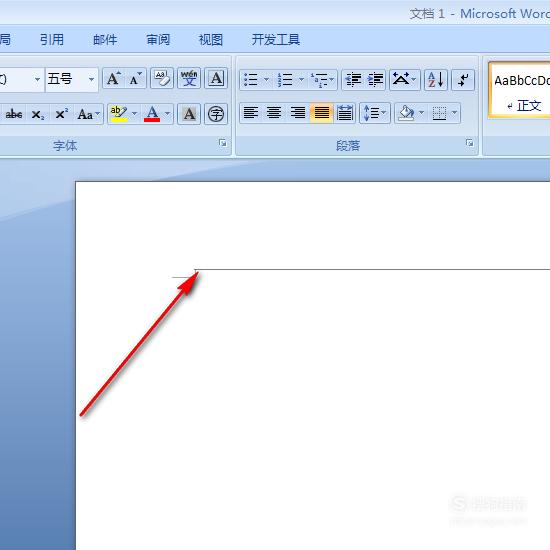Viewport: 550px width, 550px height.
Task: Toggle superscript formatting
Action: click(x=61, y=114)
